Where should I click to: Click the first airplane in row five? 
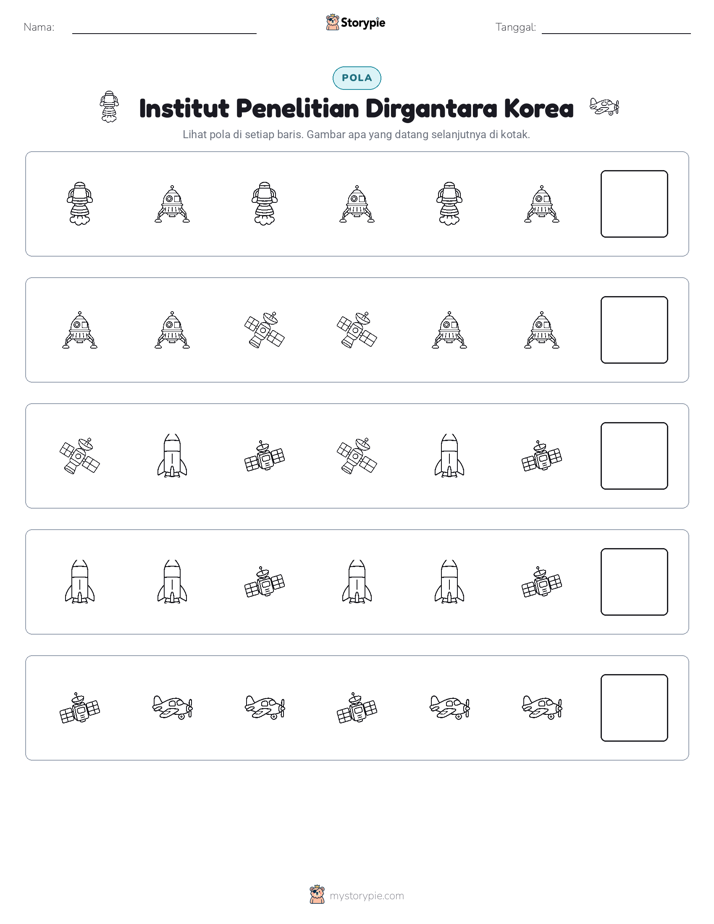[x=172, y=707]
